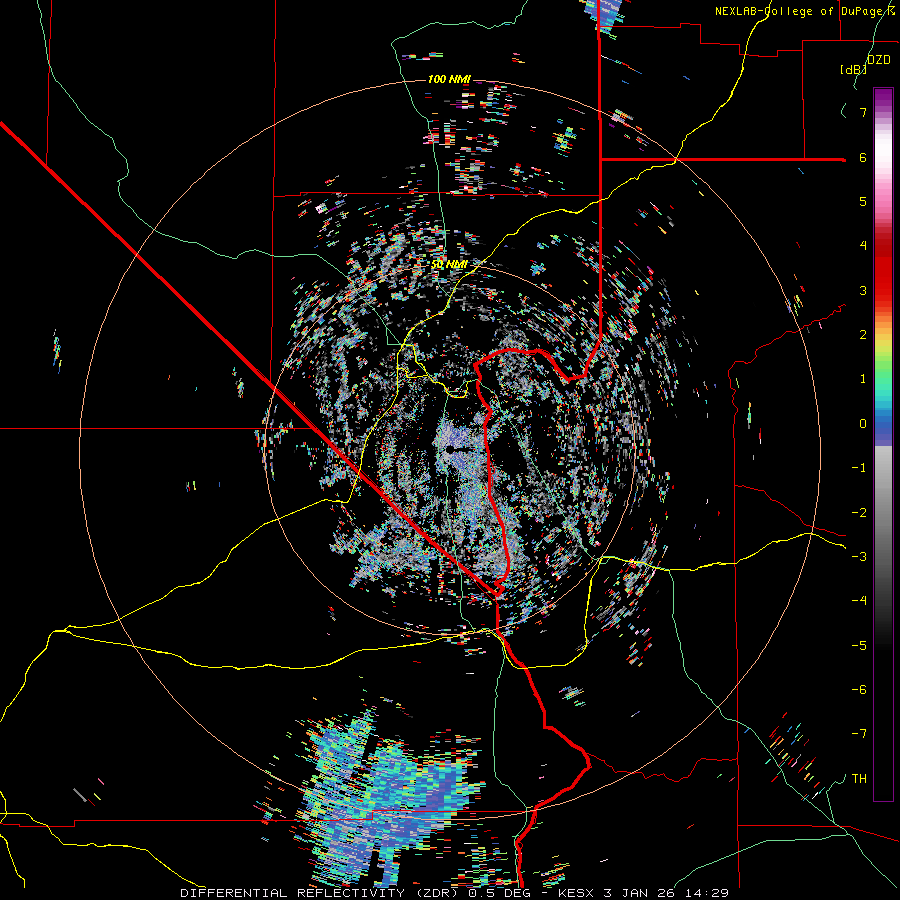Viewport: 900px width, 900px height.
Task: Click the "14:29" time in the caption
Action: point(706,893)
